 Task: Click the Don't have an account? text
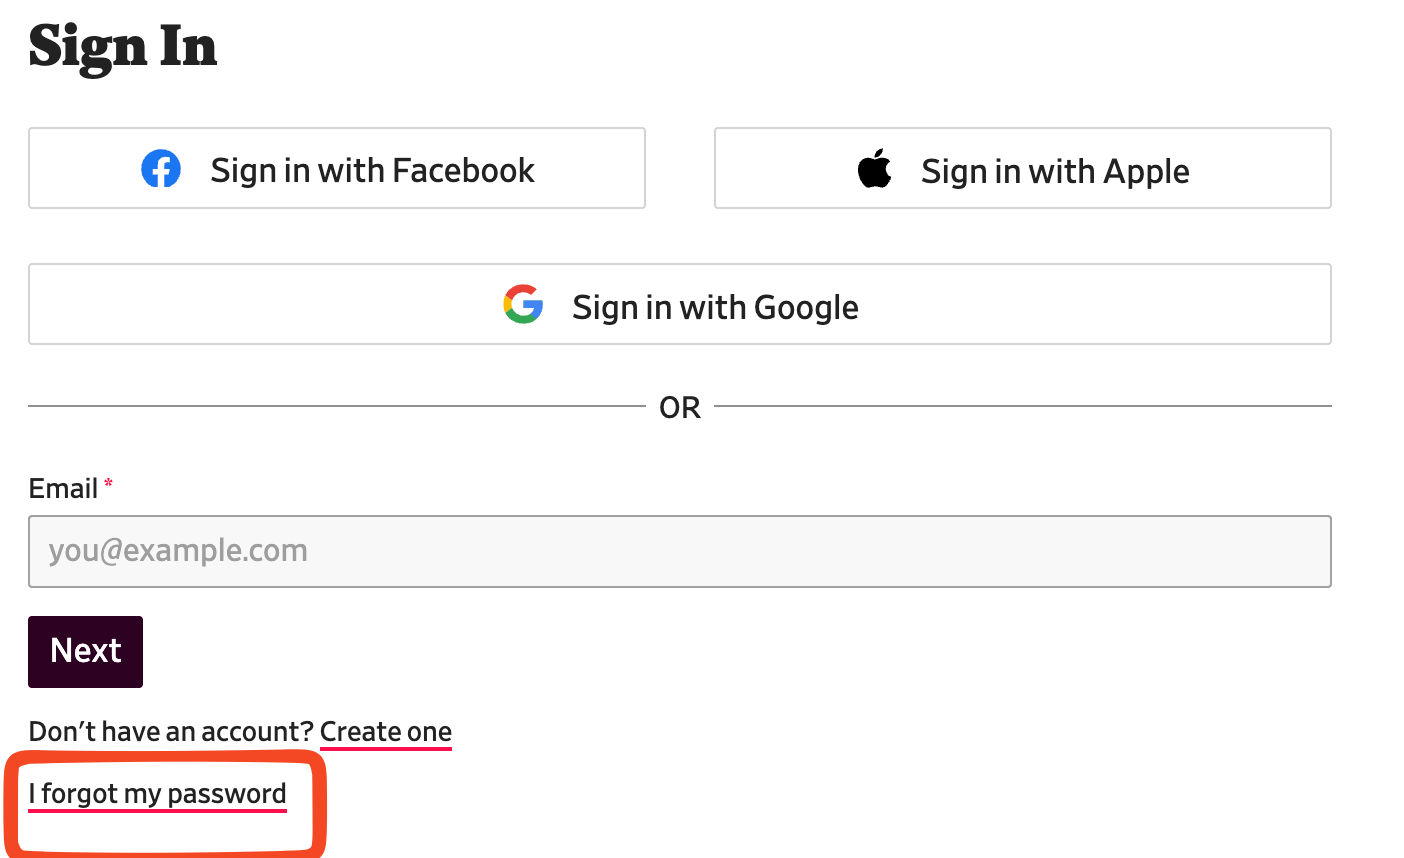pyautogui.click(x=171, y=732)
